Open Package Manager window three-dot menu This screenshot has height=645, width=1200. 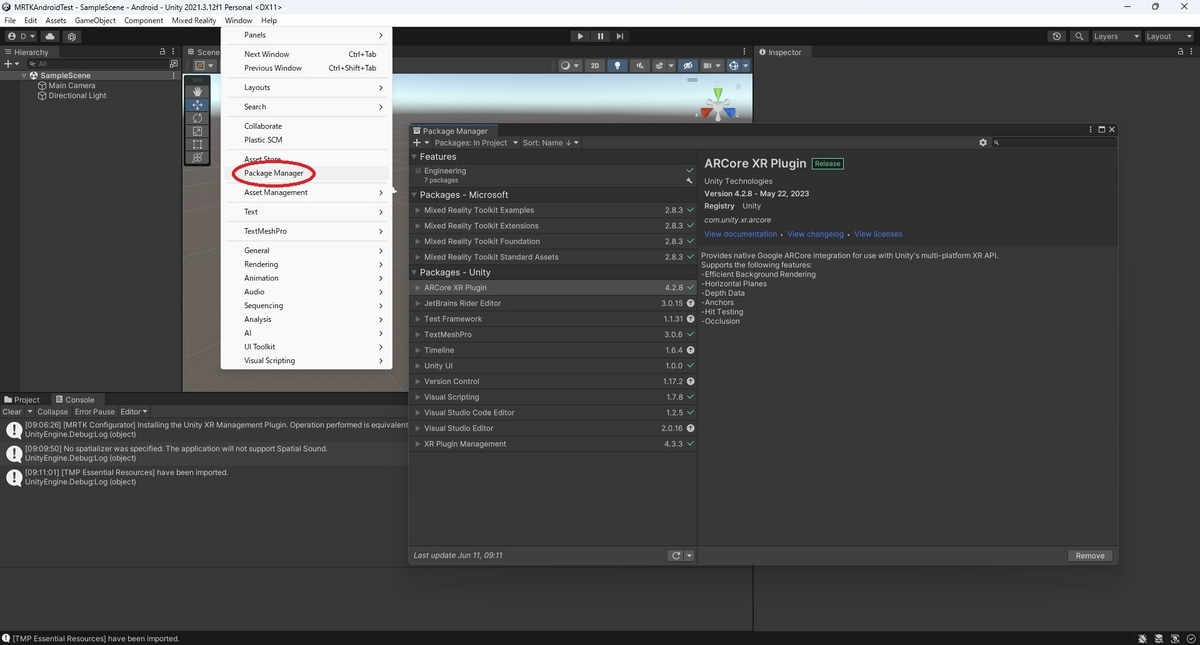click(1090, 130)
